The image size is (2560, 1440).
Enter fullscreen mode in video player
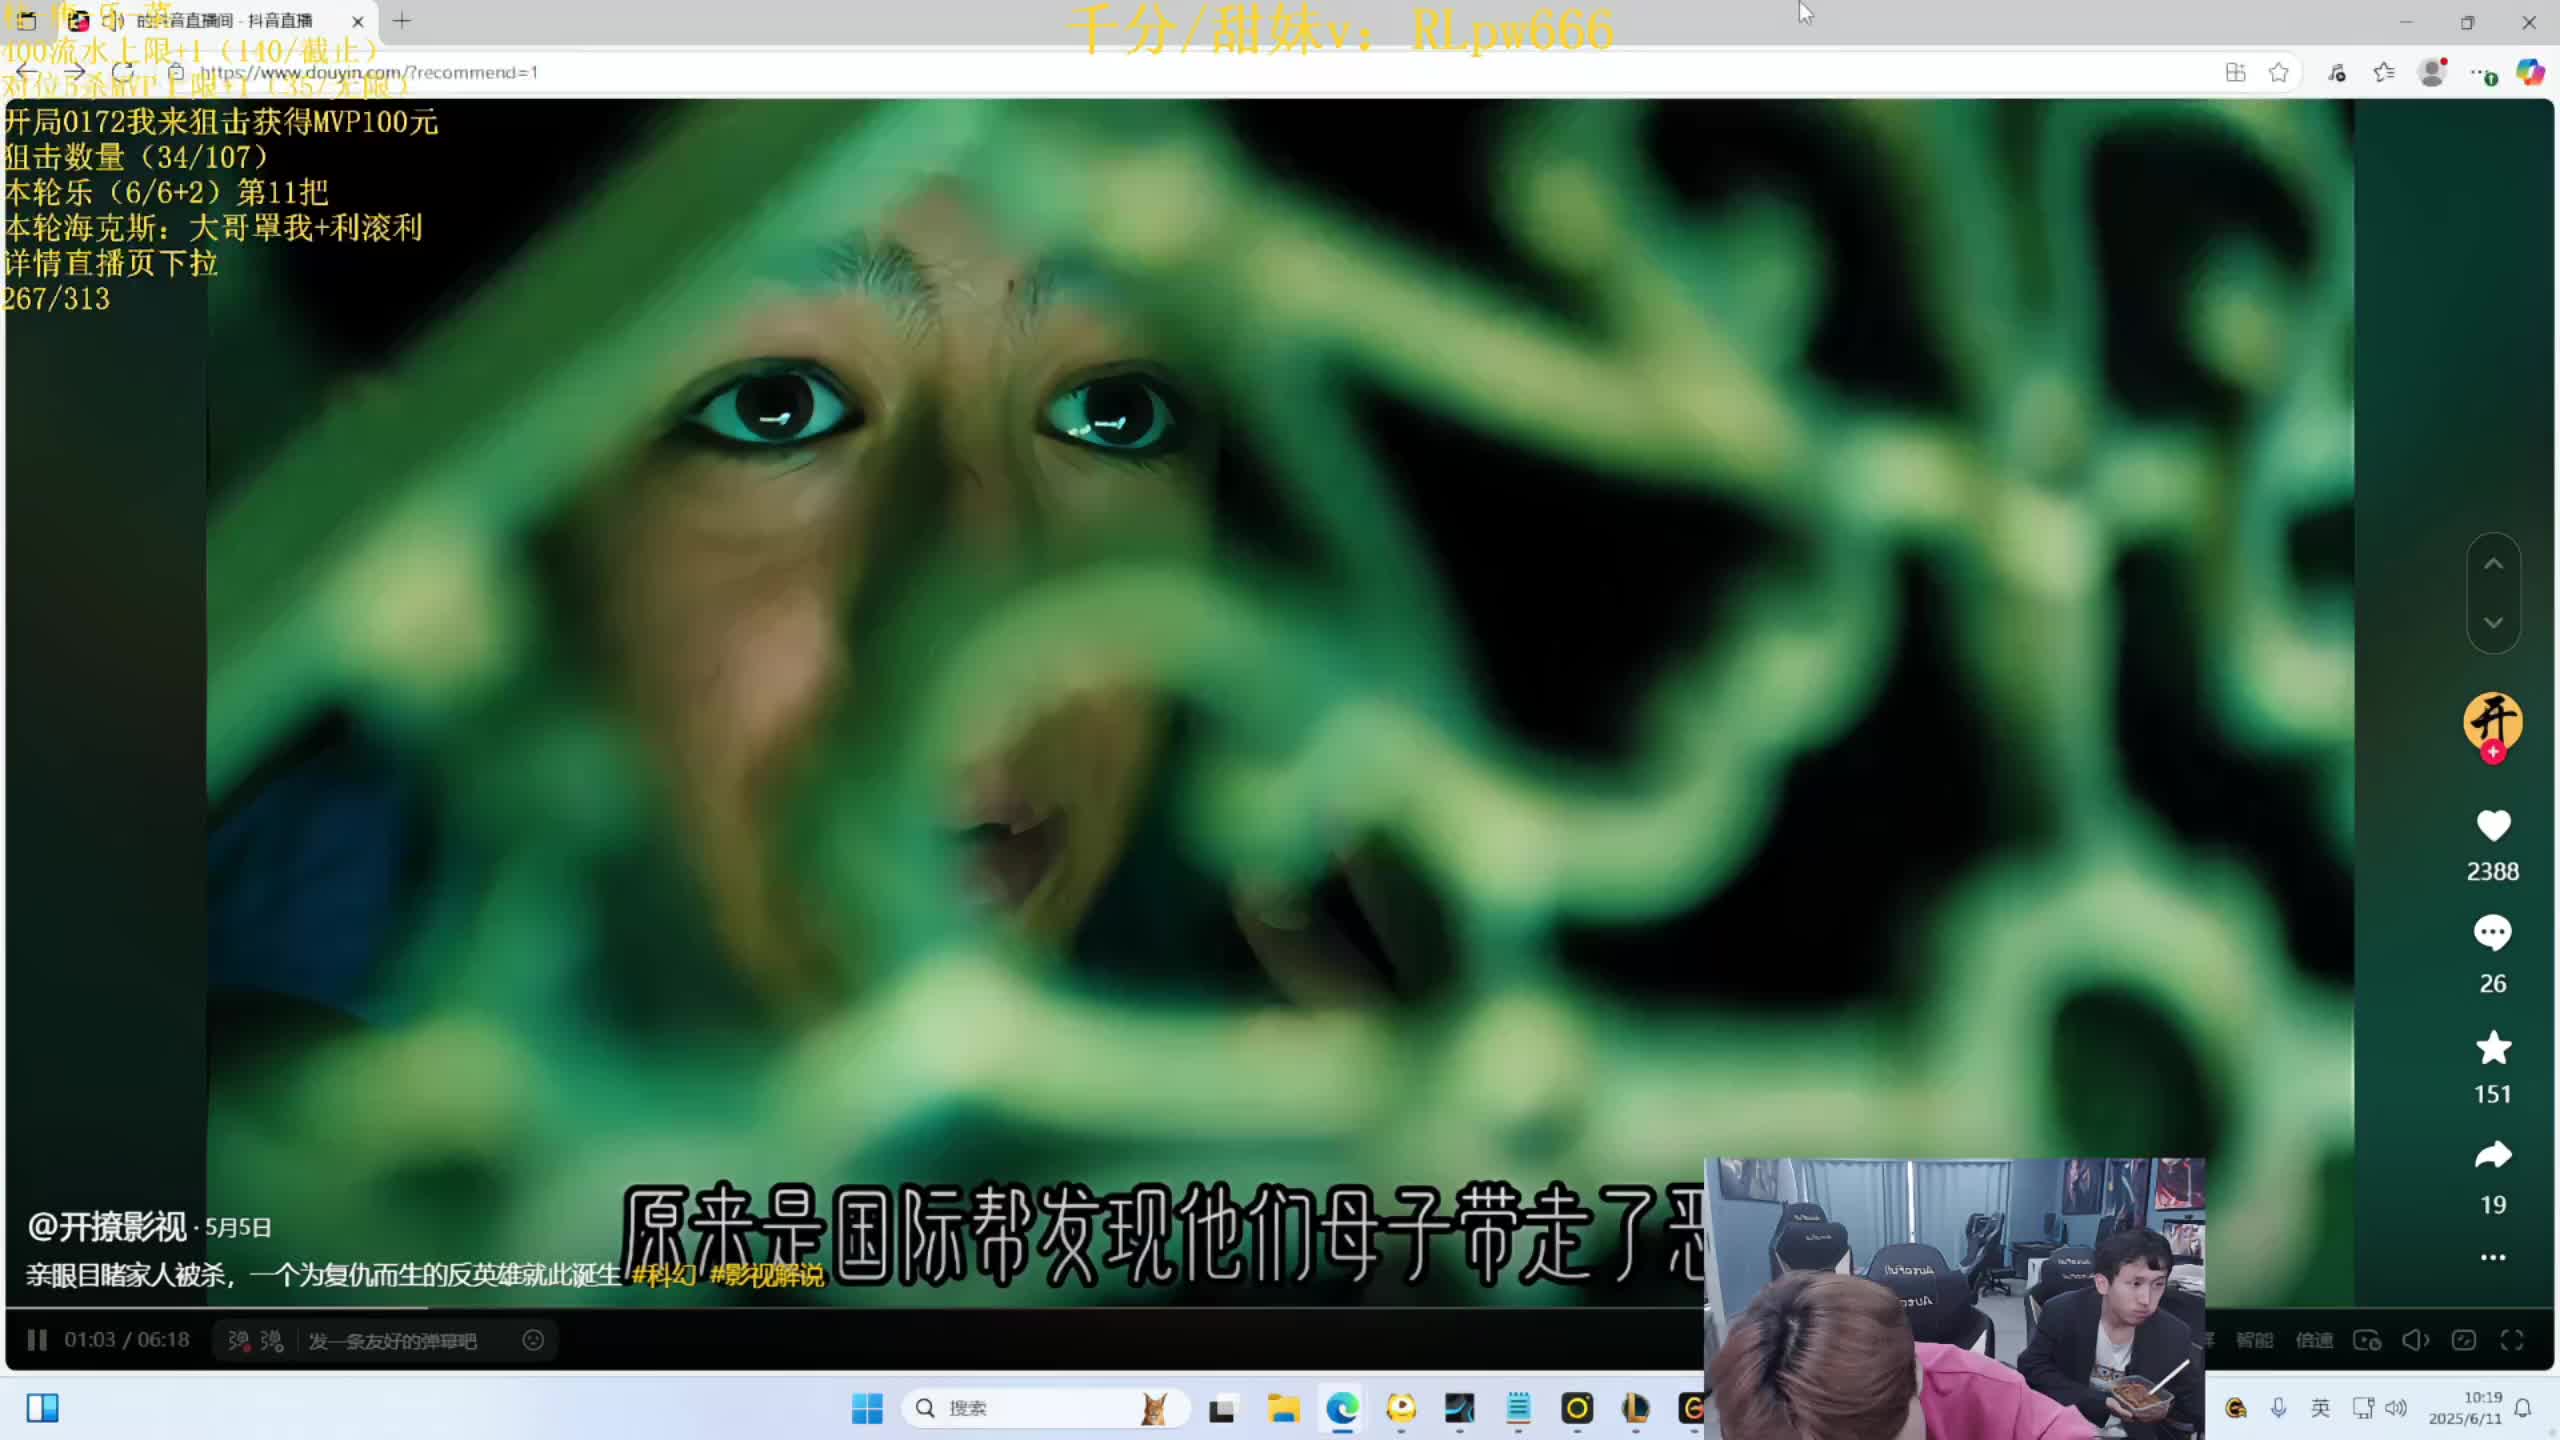point(2512,1340)
